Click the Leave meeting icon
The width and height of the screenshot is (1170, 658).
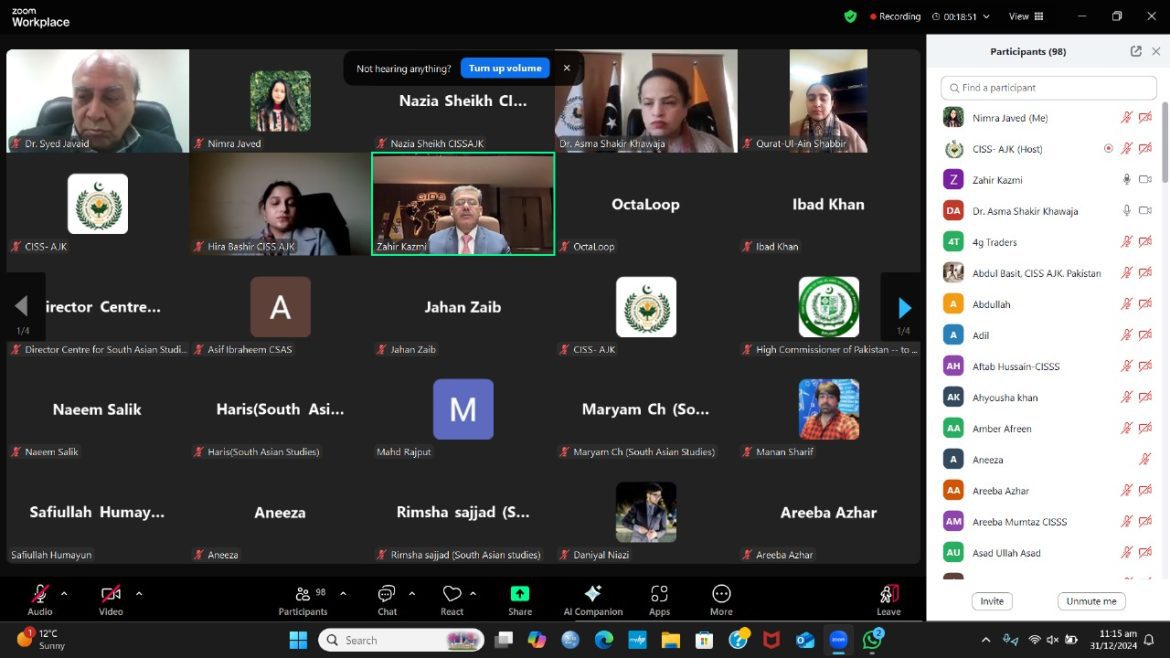tap(888, 594)
